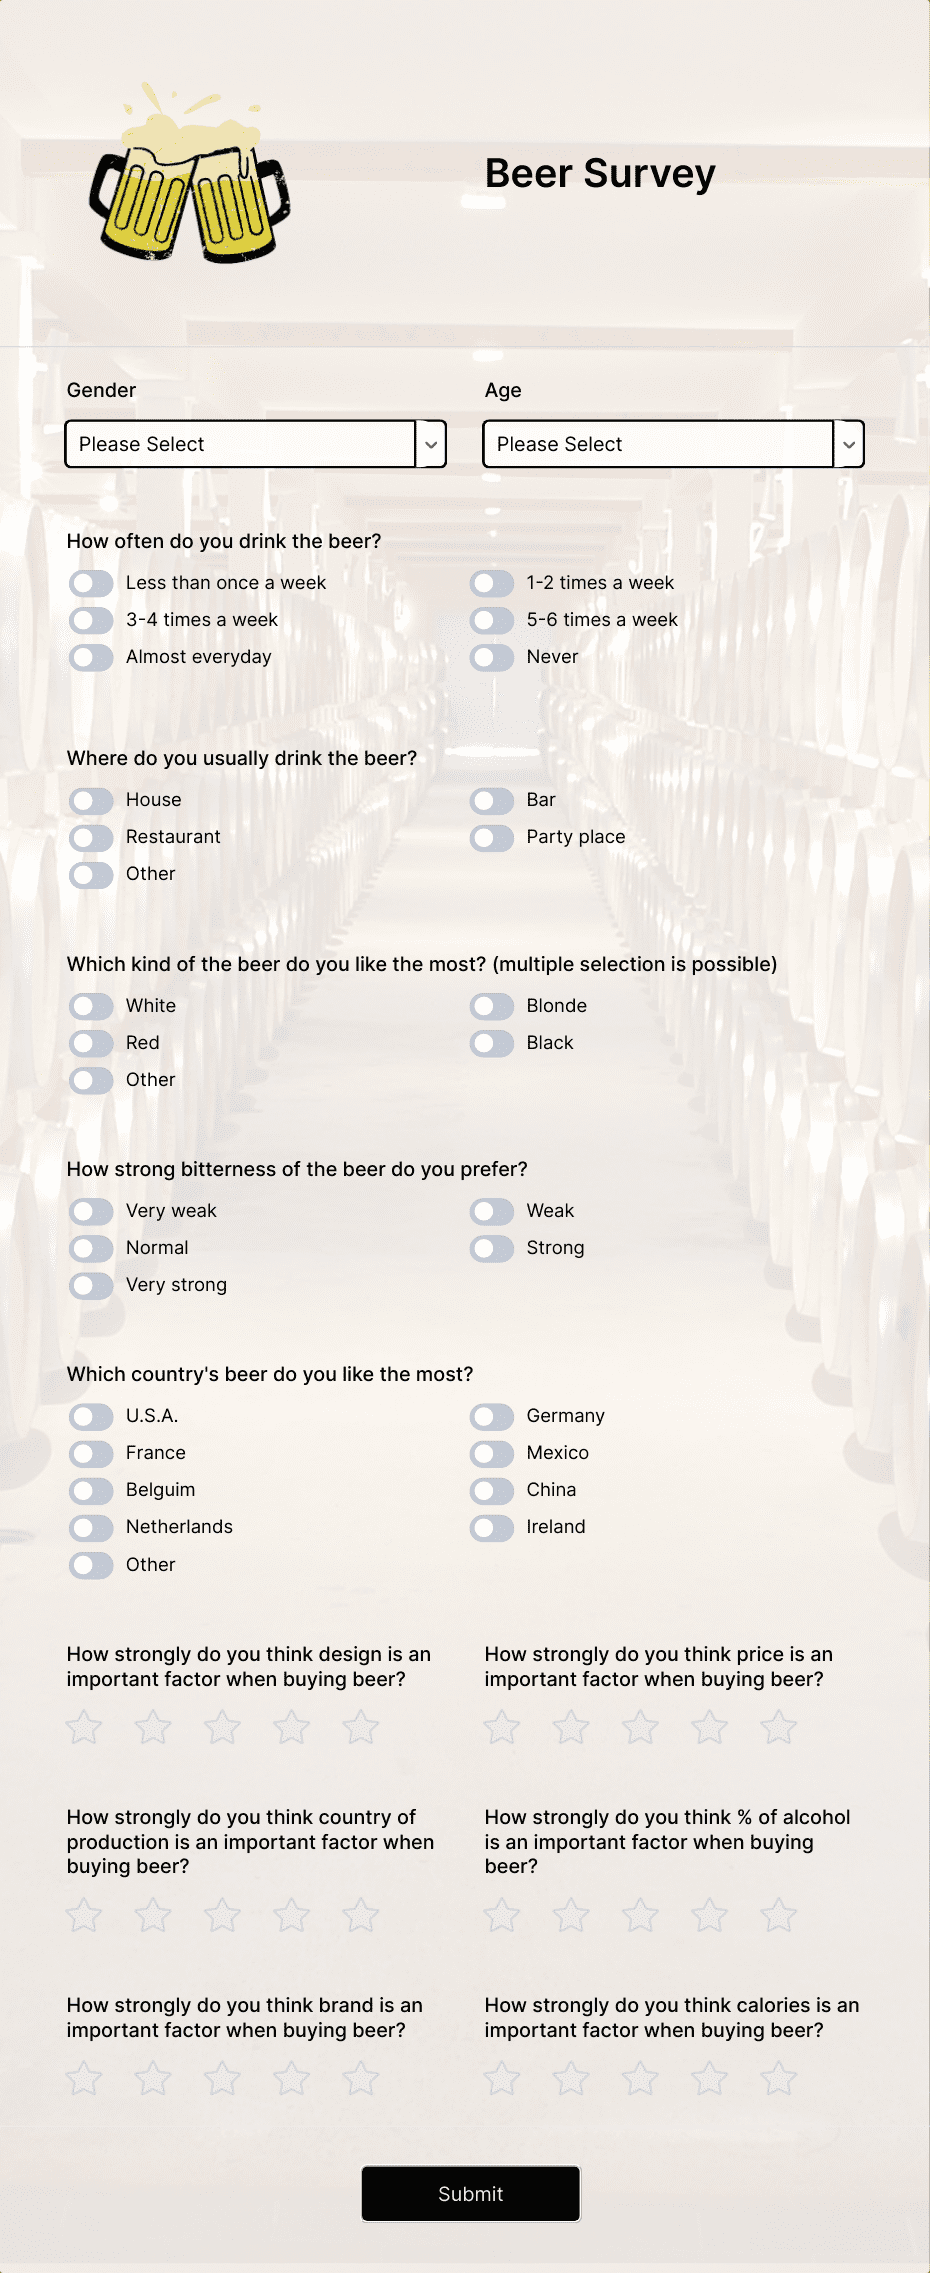Choose second star for brand importance
This screenshot has height=2273, width=930.
coord(153,2078)
